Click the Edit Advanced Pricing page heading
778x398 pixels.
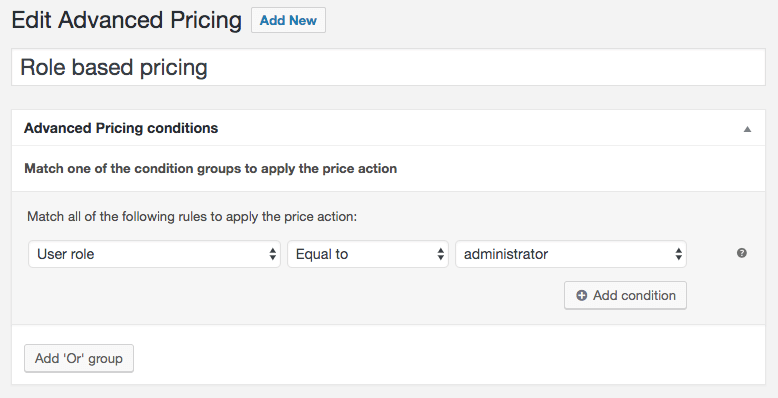[127, 20]
